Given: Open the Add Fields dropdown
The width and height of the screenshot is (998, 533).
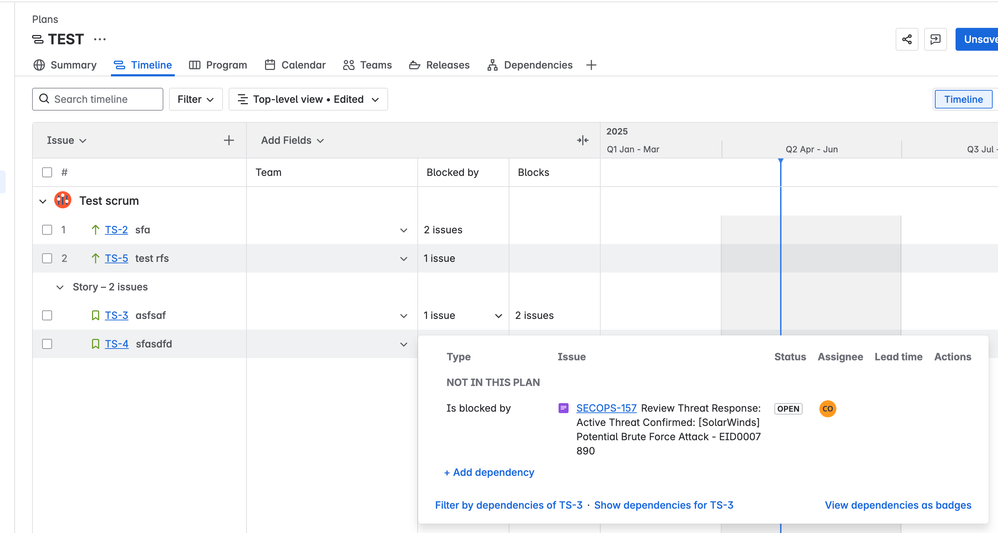Looking at the screenshot, I should [292, 140].
